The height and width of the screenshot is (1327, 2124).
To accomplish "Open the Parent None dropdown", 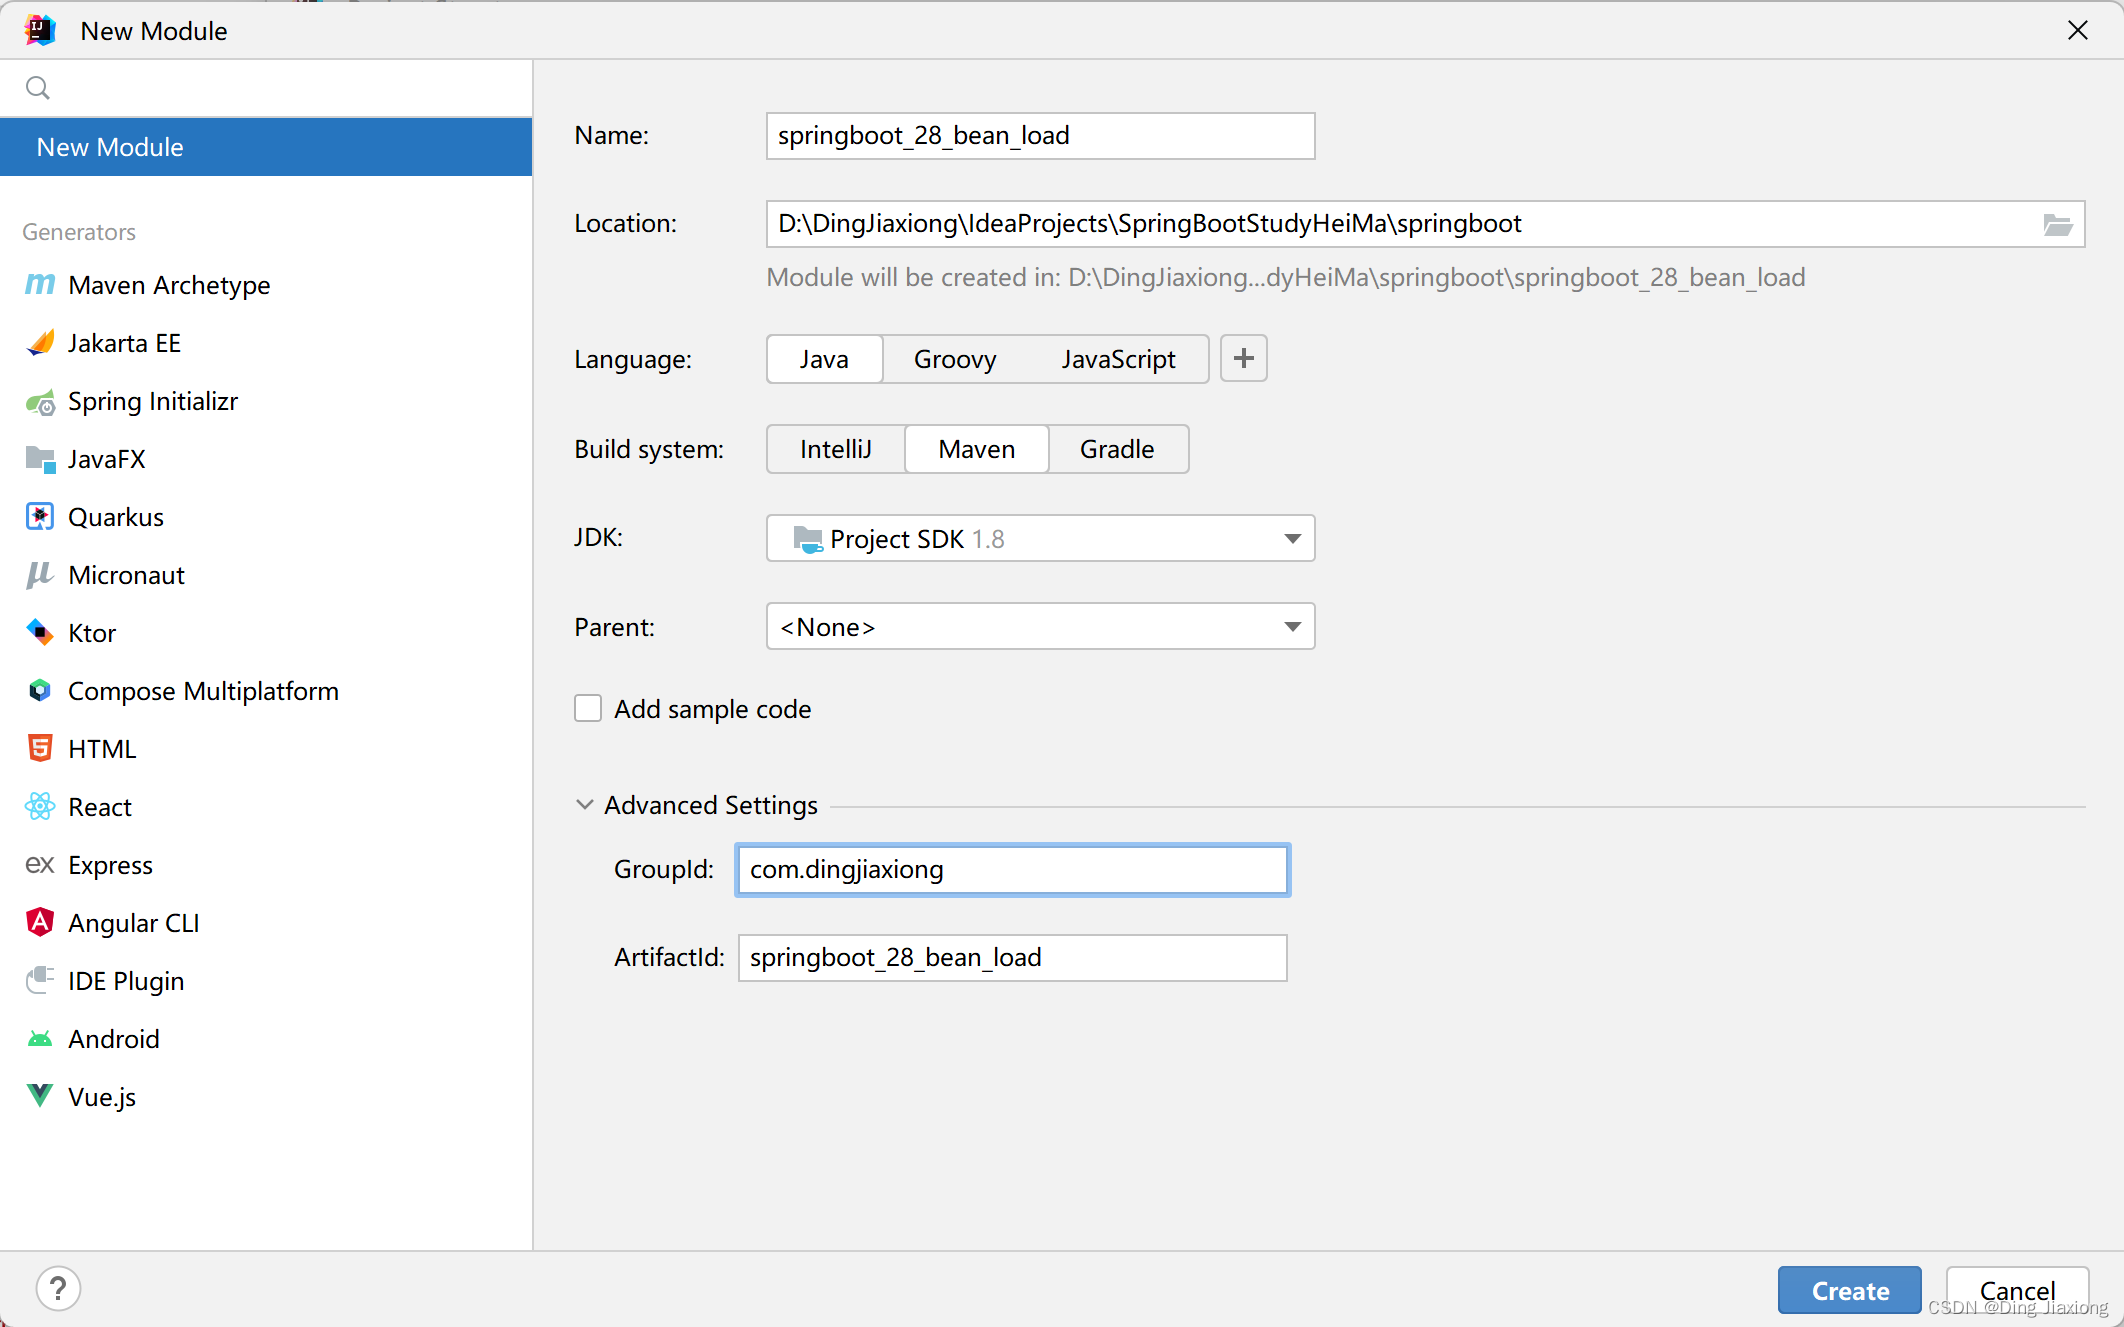I will tap(1040, 626).
